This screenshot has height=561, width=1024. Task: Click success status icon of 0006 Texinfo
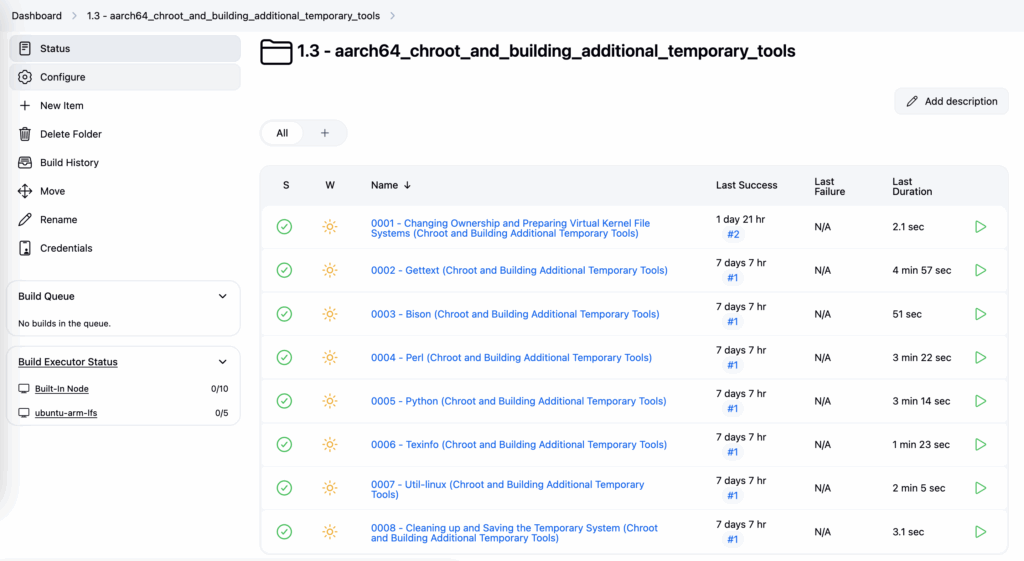click(284, 445)
